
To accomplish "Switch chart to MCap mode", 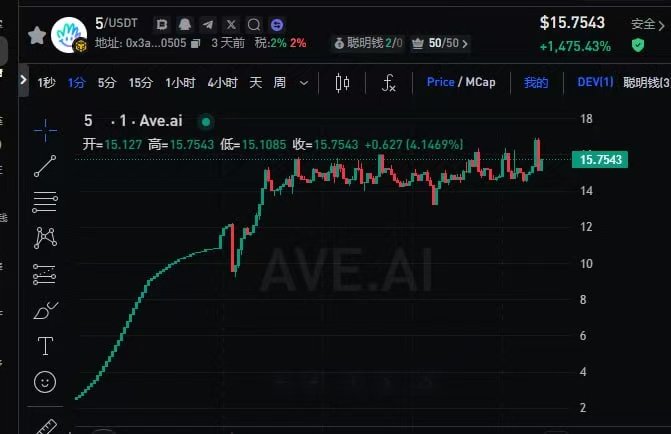I will click(x=480, y=82).
